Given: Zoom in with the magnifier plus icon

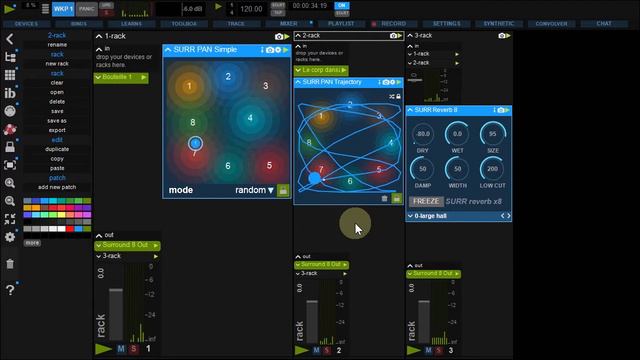Looking at the screenshot, I should coord(10,183).
